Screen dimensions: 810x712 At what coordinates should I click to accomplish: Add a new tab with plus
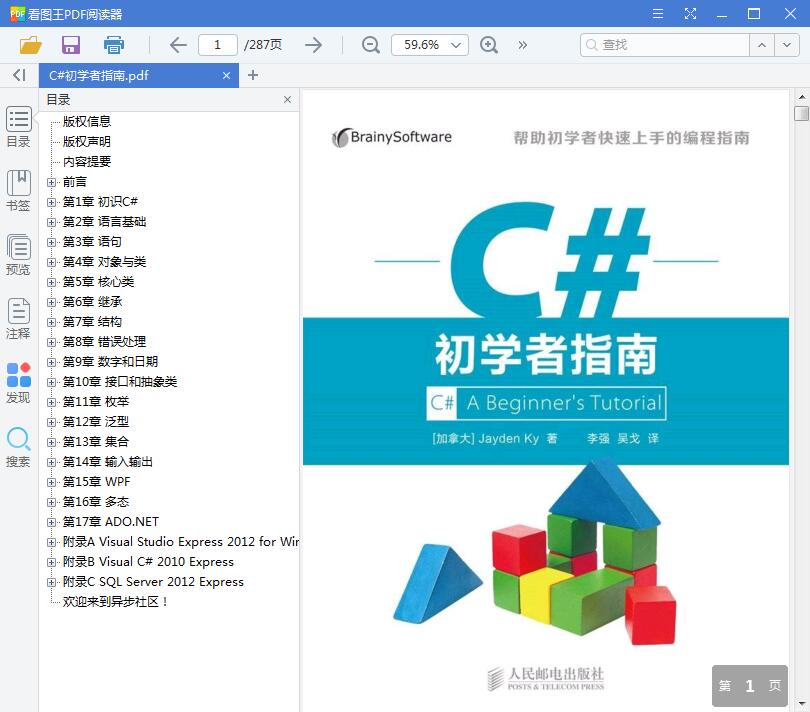(253, 75)
